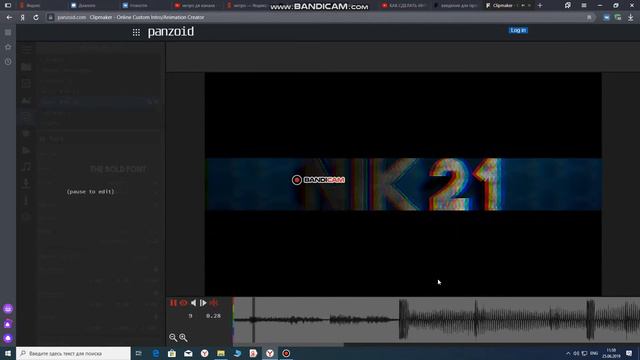640x360 pixels.
Task: Switch to the 'интро для канала' tab
Action: coord(196,6)
